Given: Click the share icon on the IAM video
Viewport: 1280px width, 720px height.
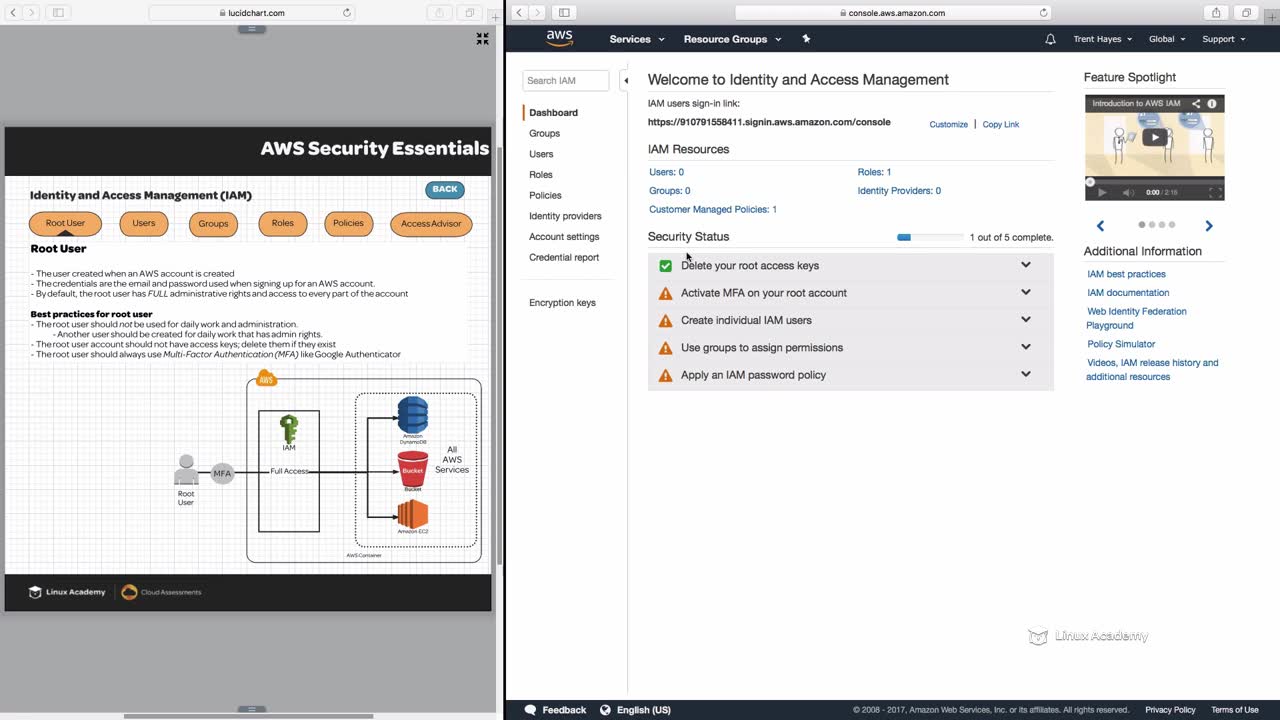Looking at the screenshot, I should pyautogui.click(x=1196, y=103).
